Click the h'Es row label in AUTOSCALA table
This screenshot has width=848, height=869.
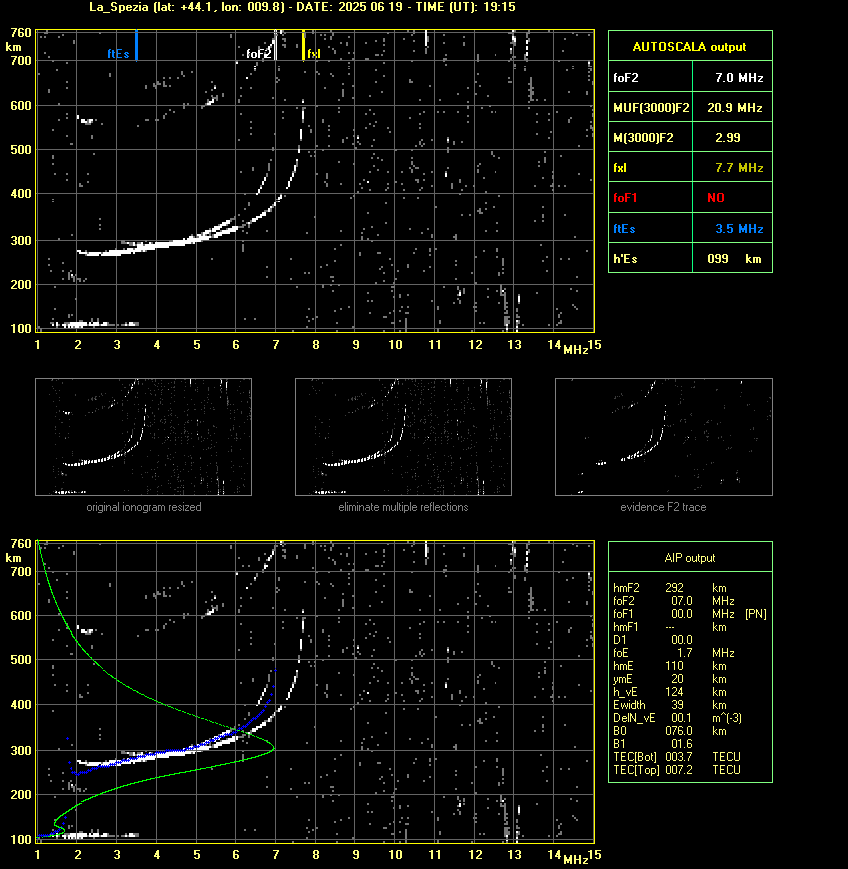point(625,259)
